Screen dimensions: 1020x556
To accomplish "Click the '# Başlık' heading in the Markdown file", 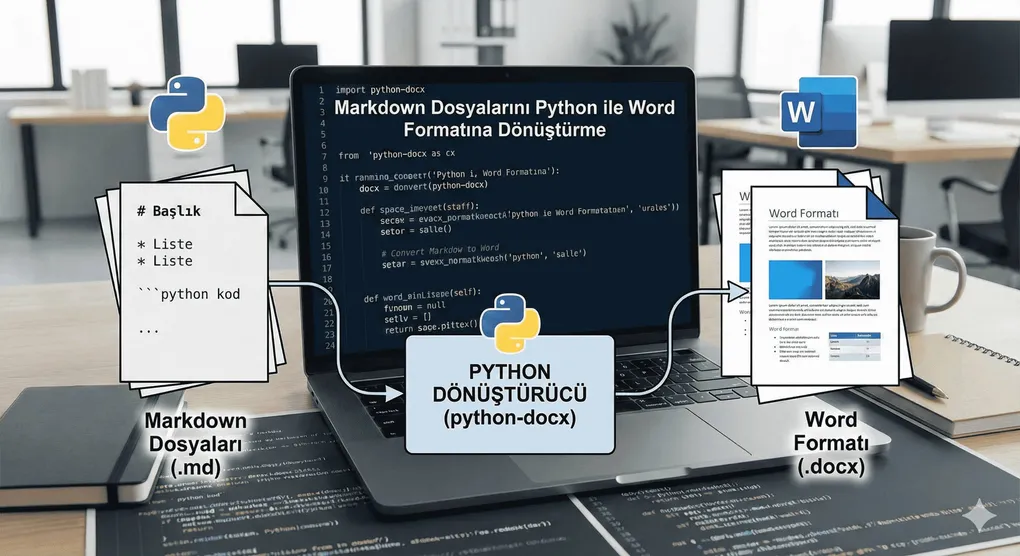I will 168,212.
